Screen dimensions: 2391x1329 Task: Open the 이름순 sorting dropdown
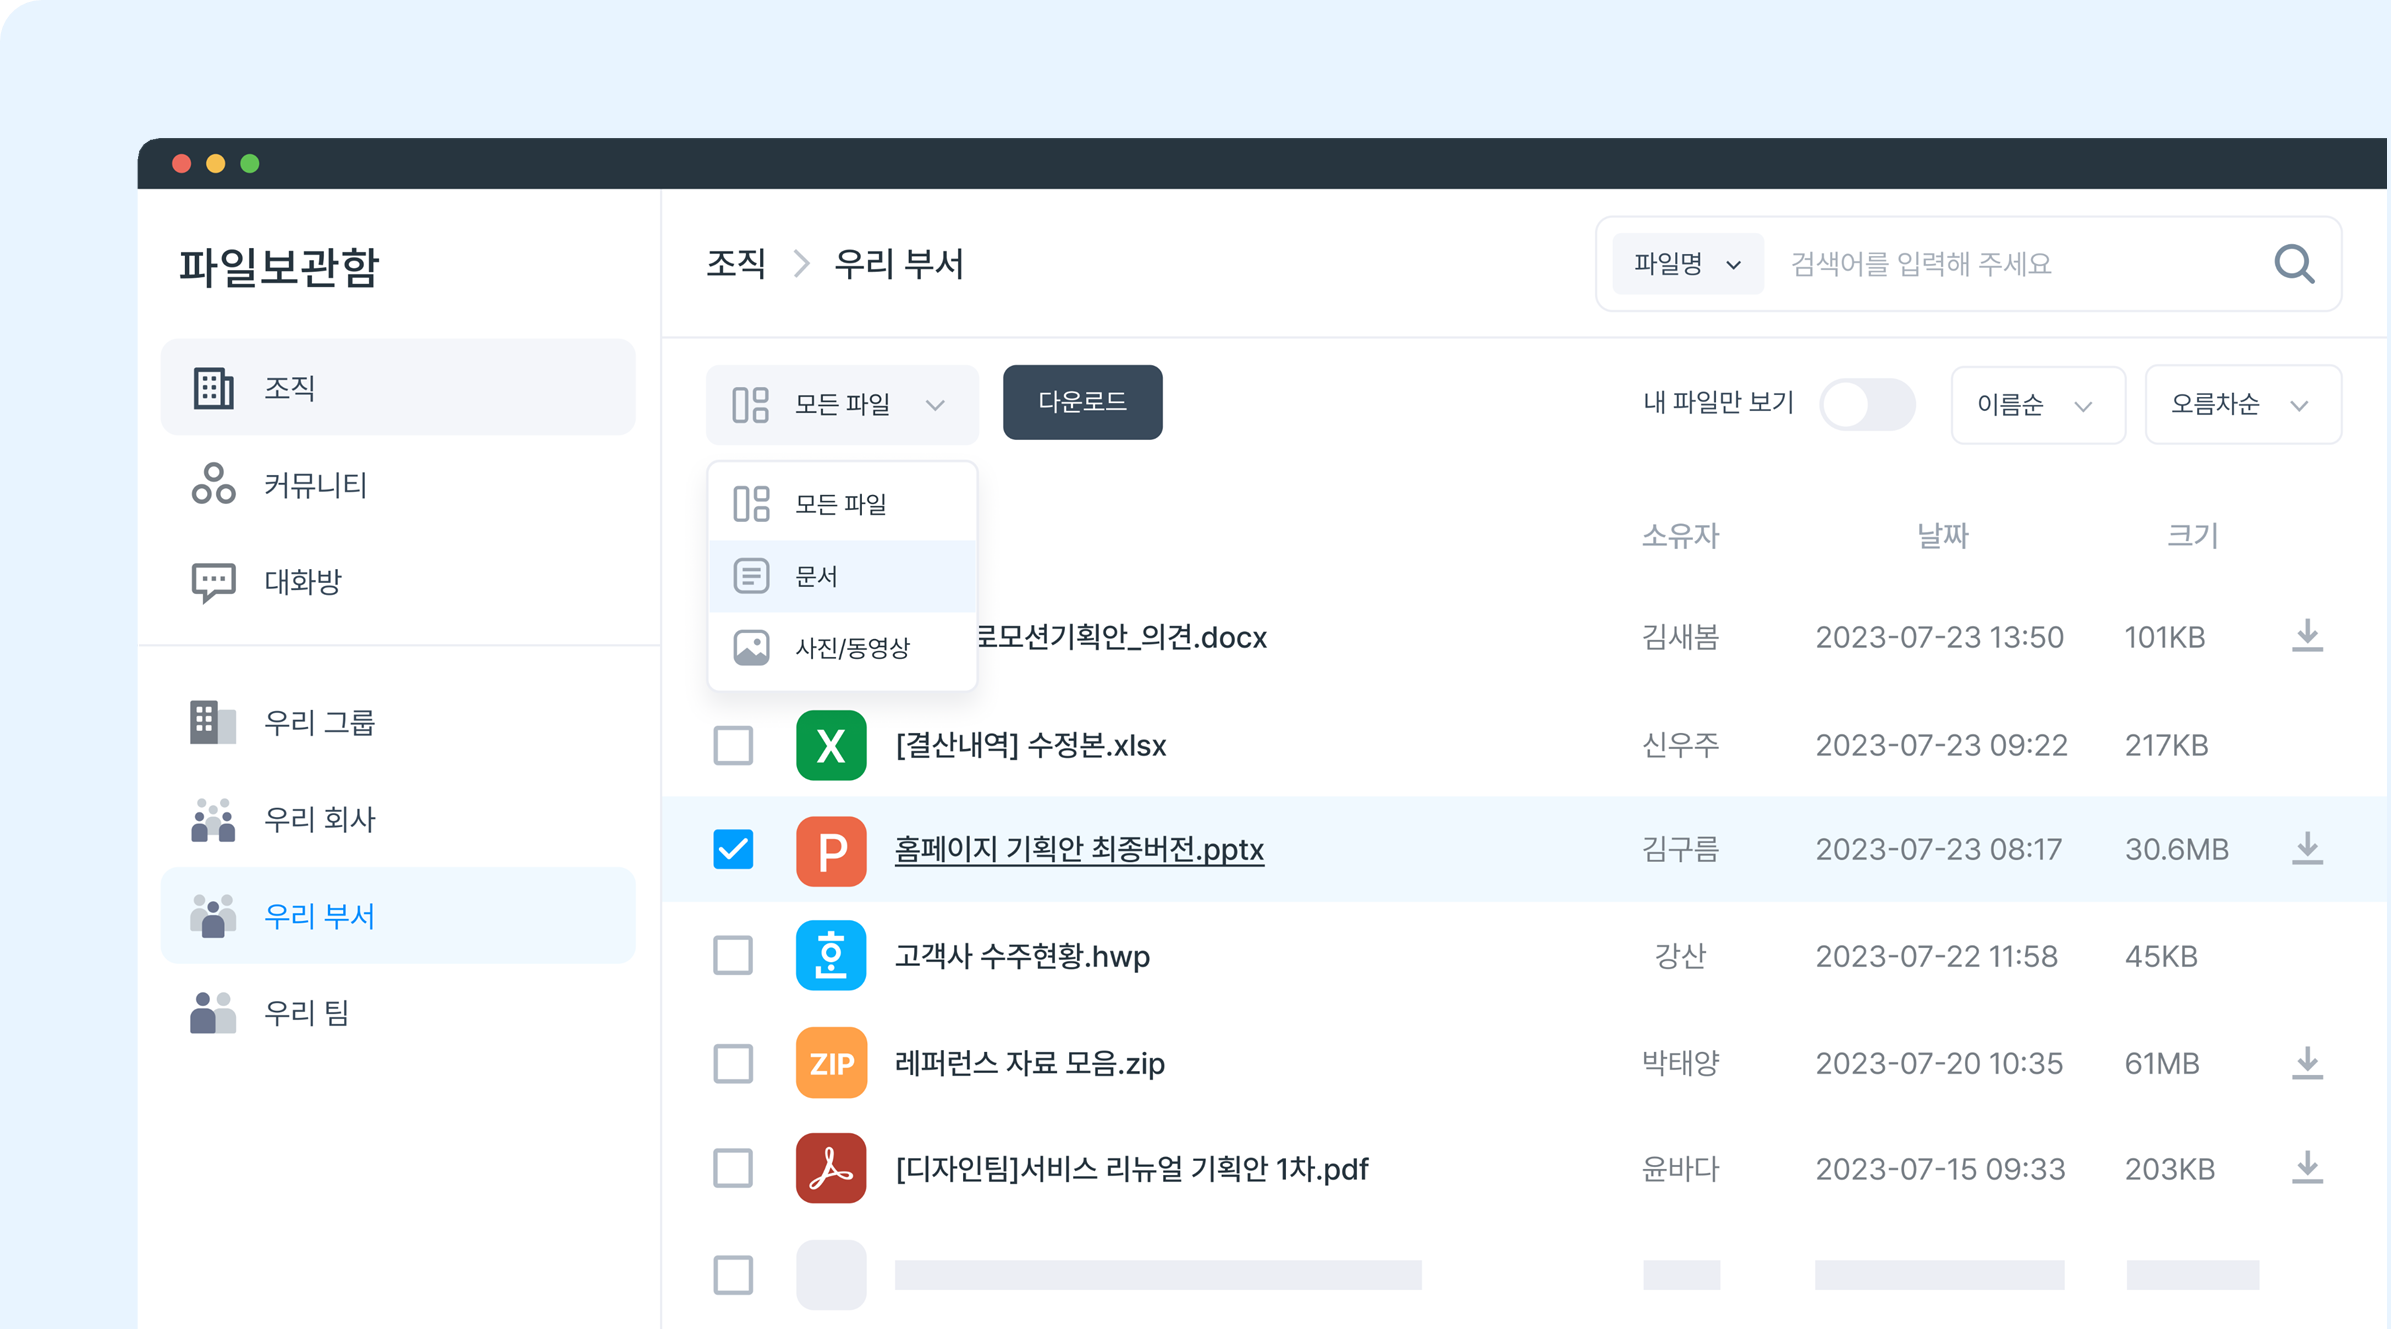(x=2037, y=405)
